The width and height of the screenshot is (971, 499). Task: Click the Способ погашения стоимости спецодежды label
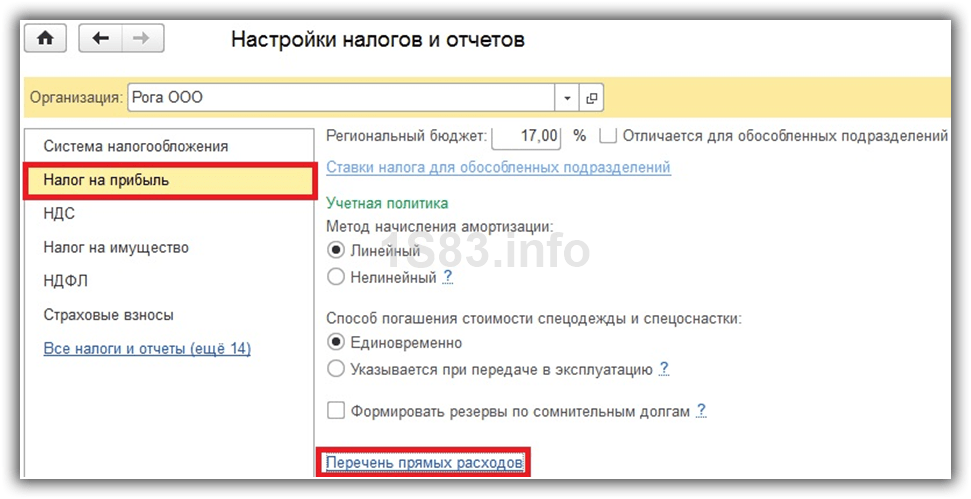point(533,318)
